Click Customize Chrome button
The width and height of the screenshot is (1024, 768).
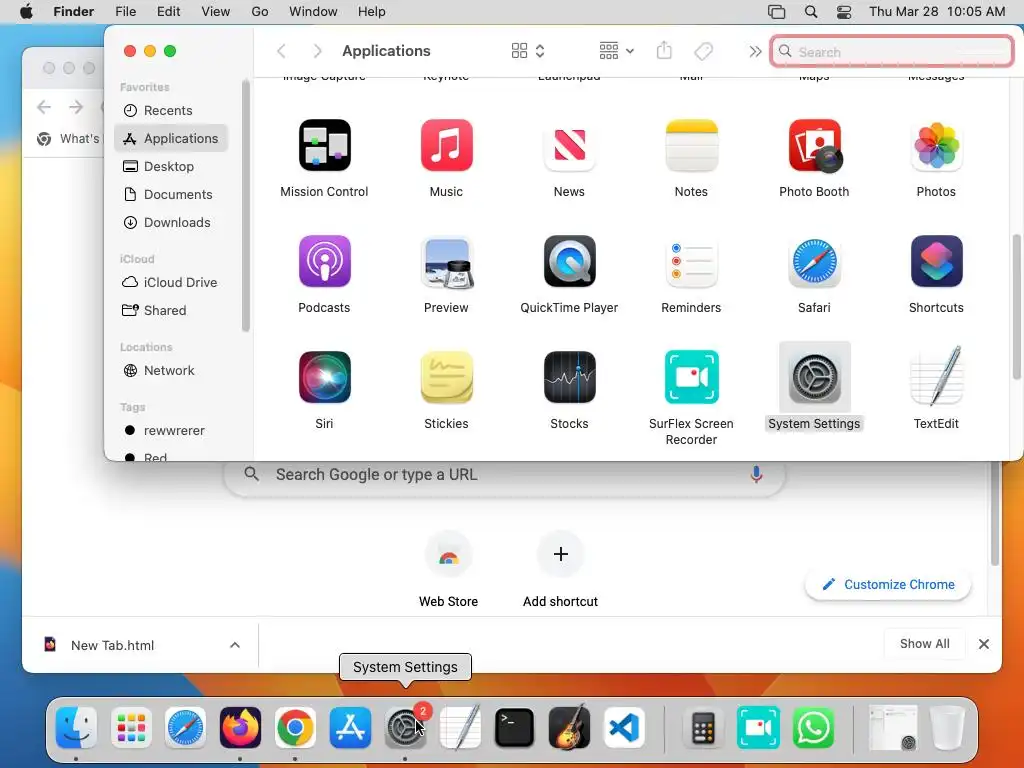tap(888, 584)
